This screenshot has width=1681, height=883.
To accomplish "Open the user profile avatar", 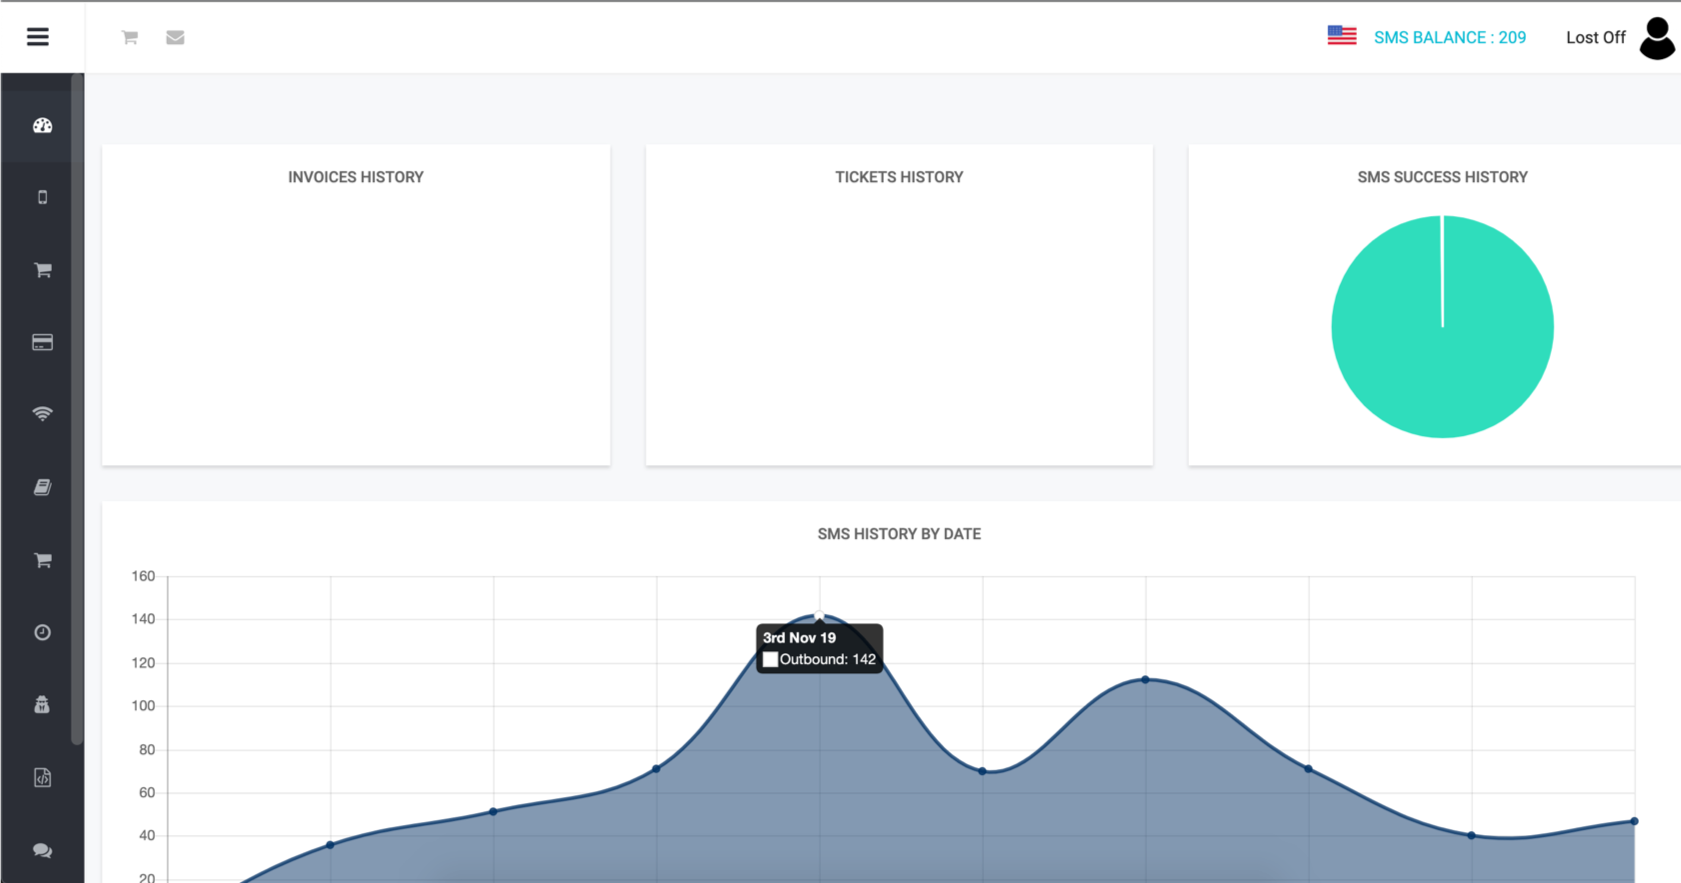I will point(1657,39).
